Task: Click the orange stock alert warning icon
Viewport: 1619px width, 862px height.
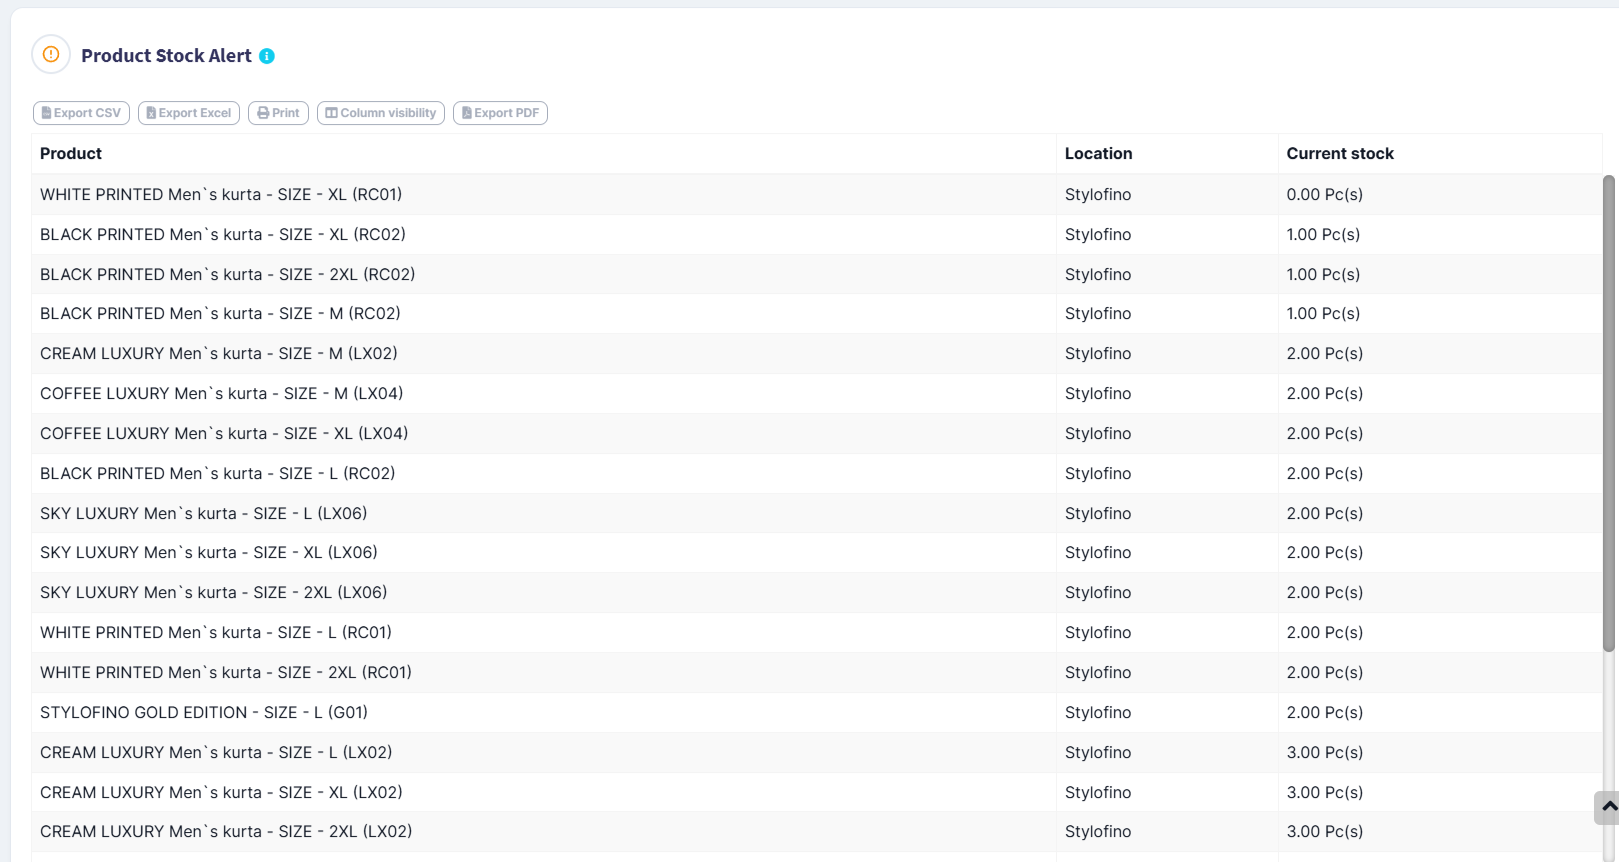Action: [51, 55]
